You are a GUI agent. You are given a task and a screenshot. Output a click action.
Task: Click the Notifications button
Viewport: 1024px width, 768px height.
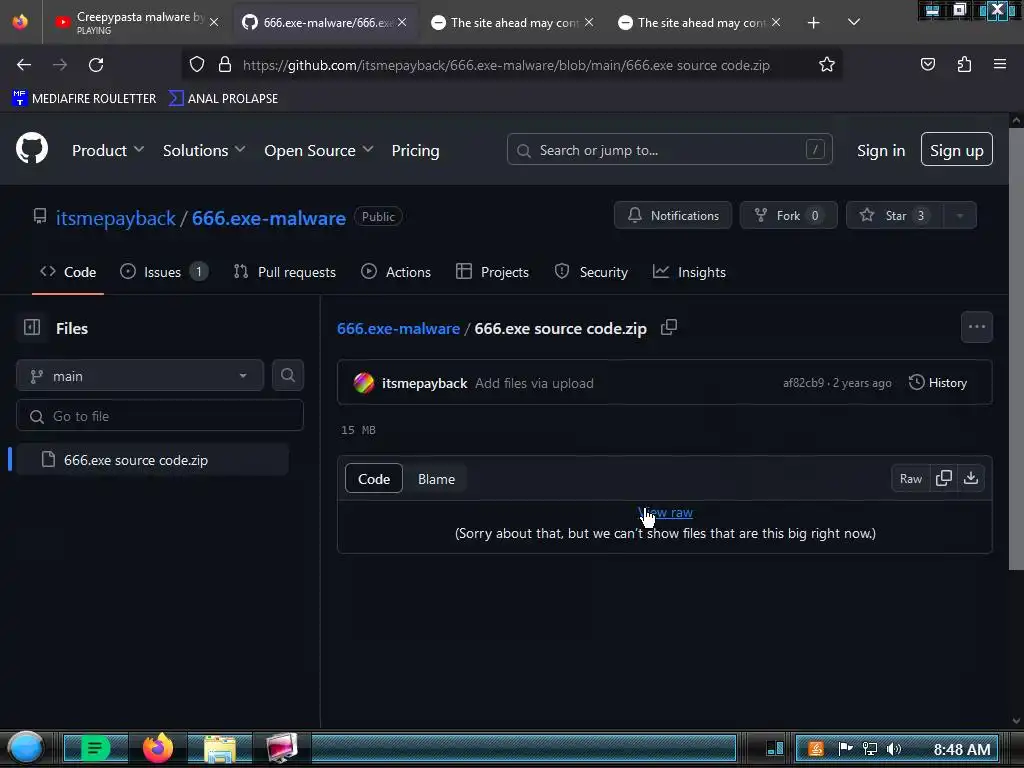(673, 216)
